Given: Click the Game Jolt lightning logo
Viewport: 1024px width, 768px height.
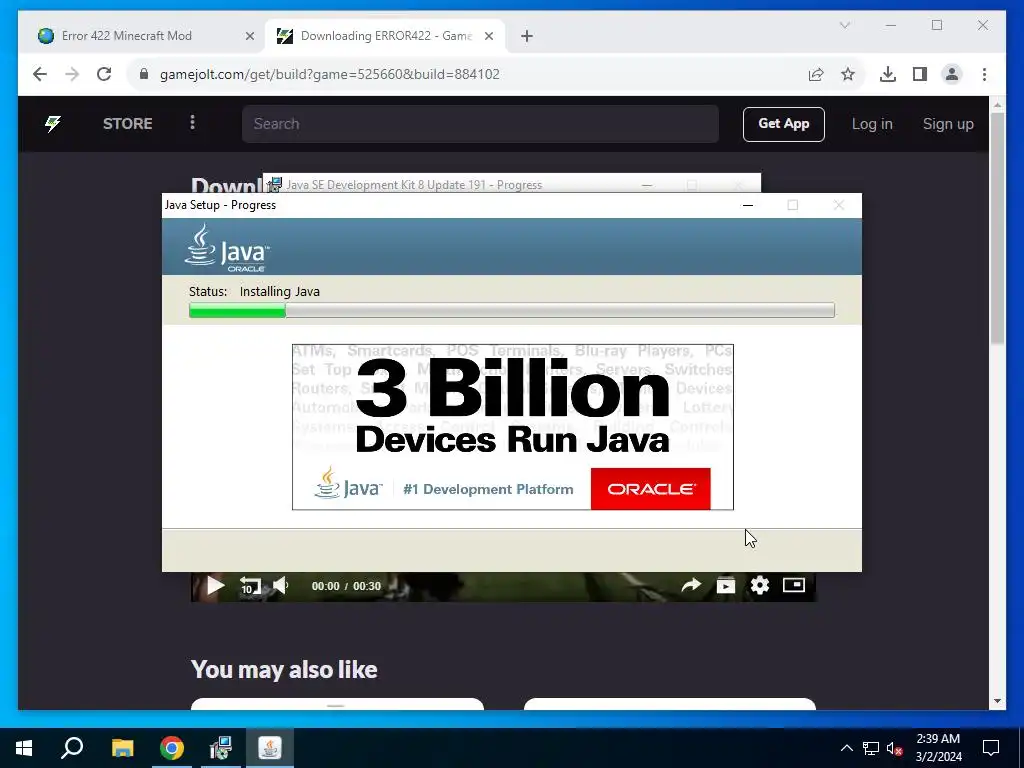Looking at the screenshot, I should (53, 123).
